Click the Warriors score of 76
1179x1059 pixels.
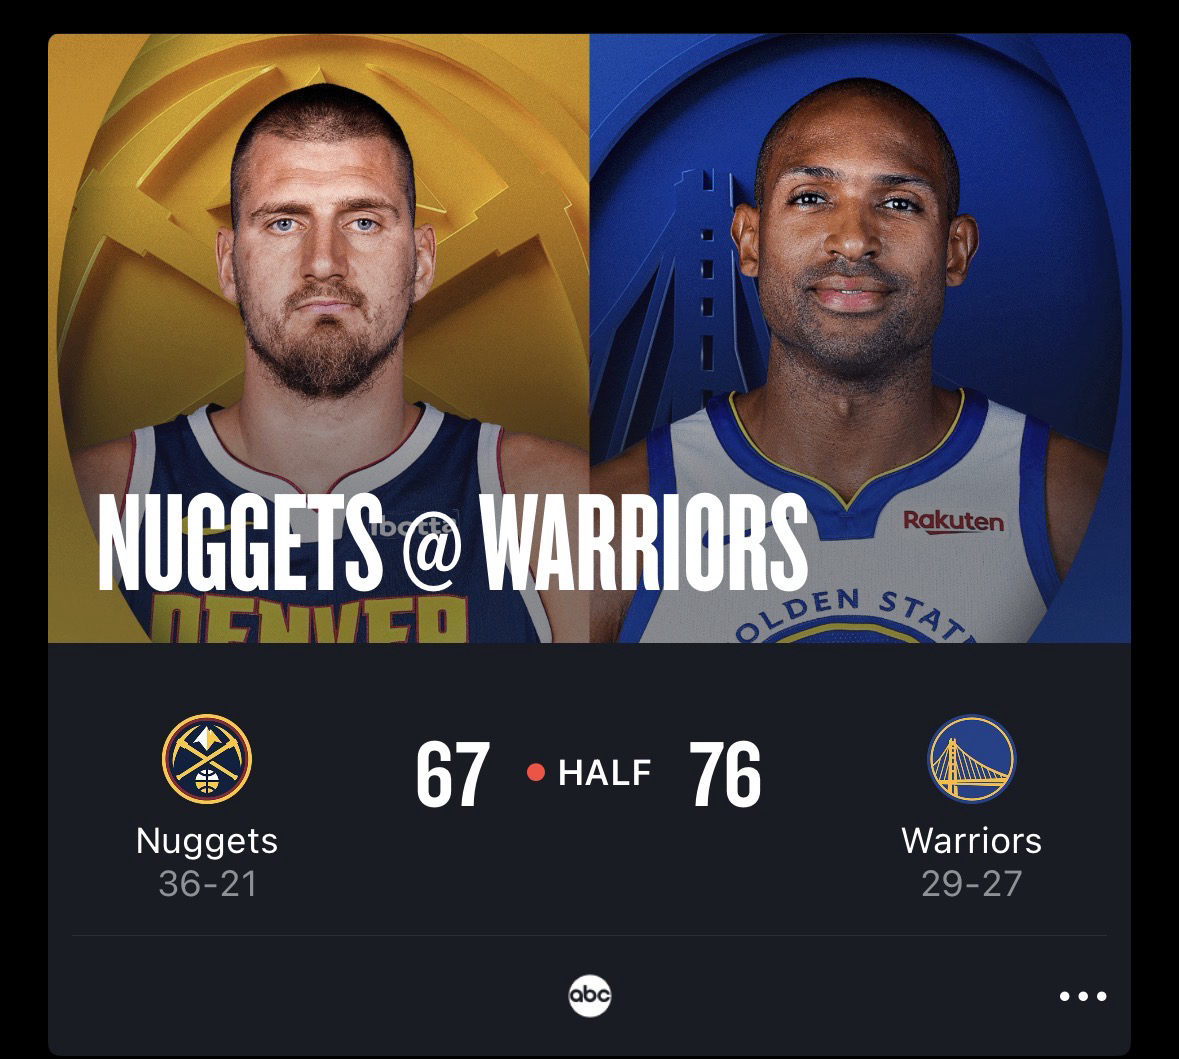pos(725,774)
